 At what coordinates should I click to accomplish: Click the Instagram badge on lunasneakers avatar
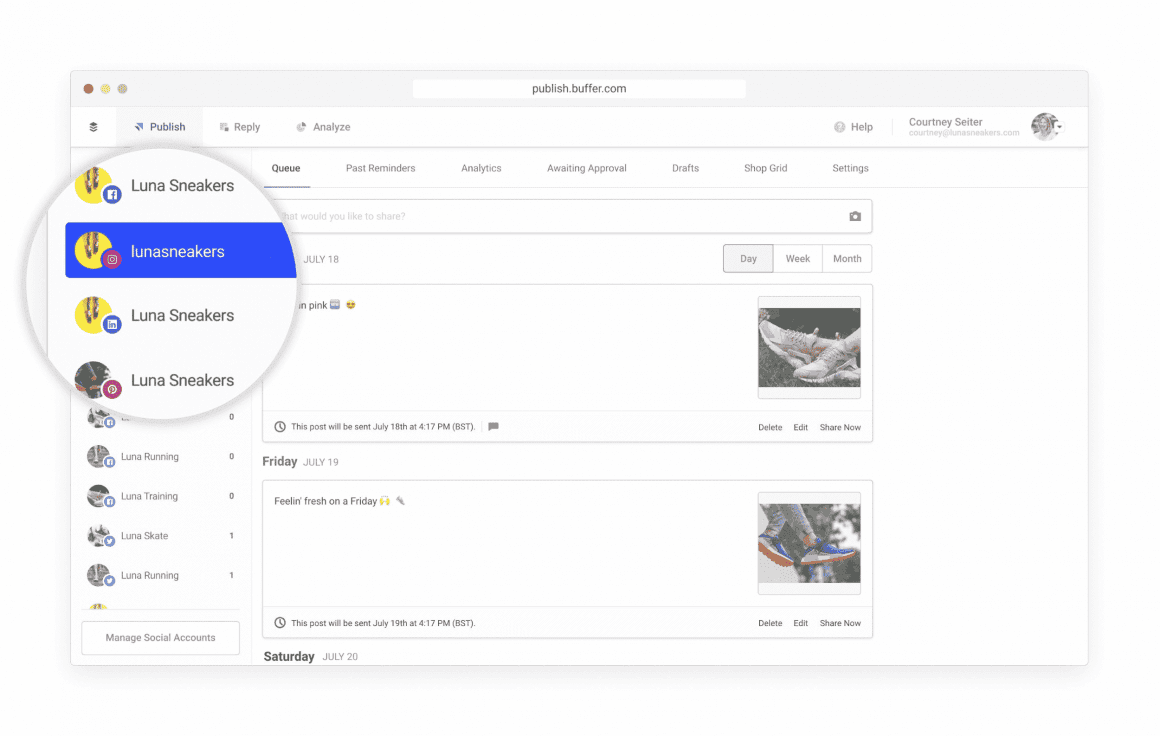click(x=112, y=260)
